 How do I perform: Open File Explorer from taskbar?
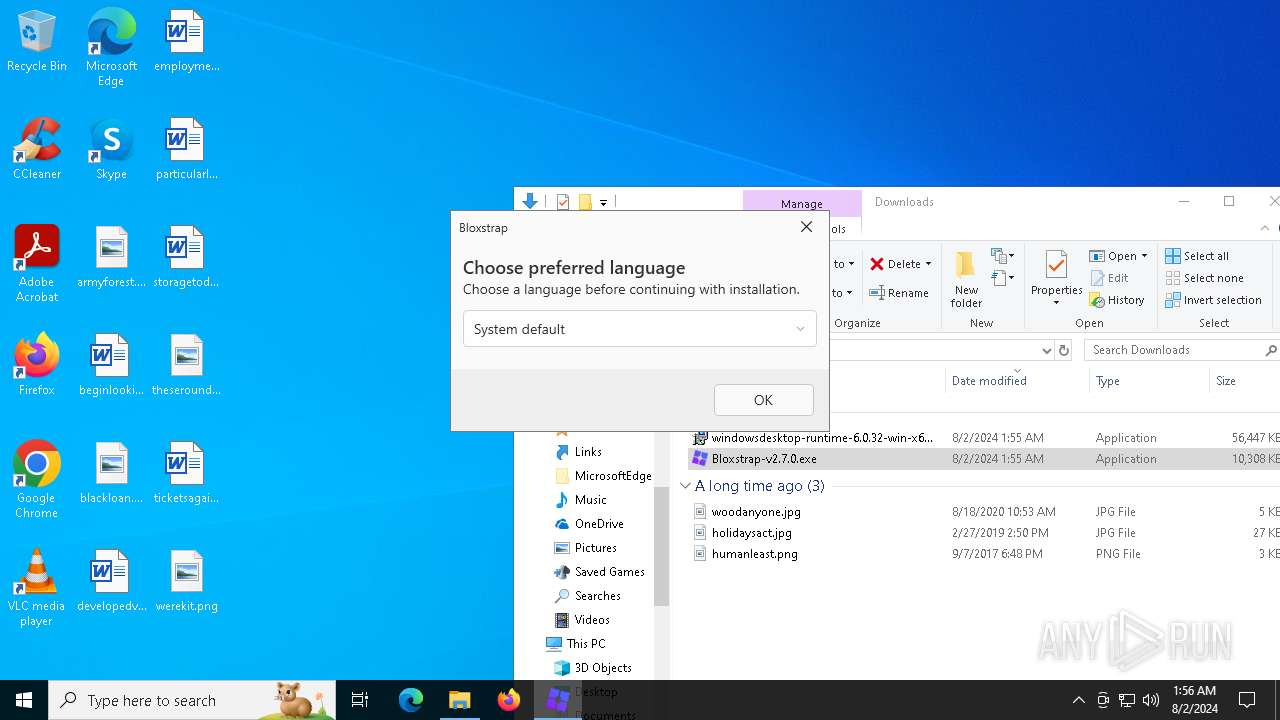click(x=460, y=700)
